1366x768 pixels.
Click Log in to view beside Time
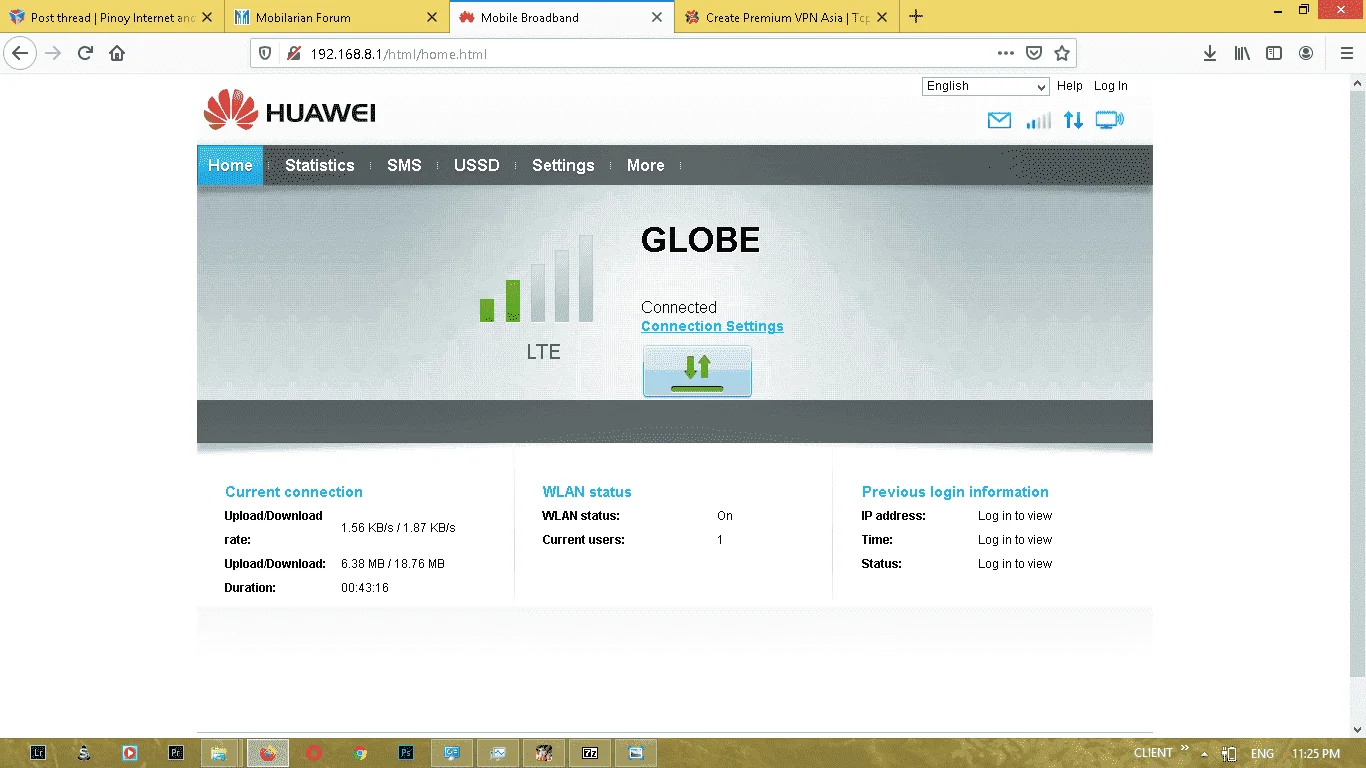(x=1015, y=540)
